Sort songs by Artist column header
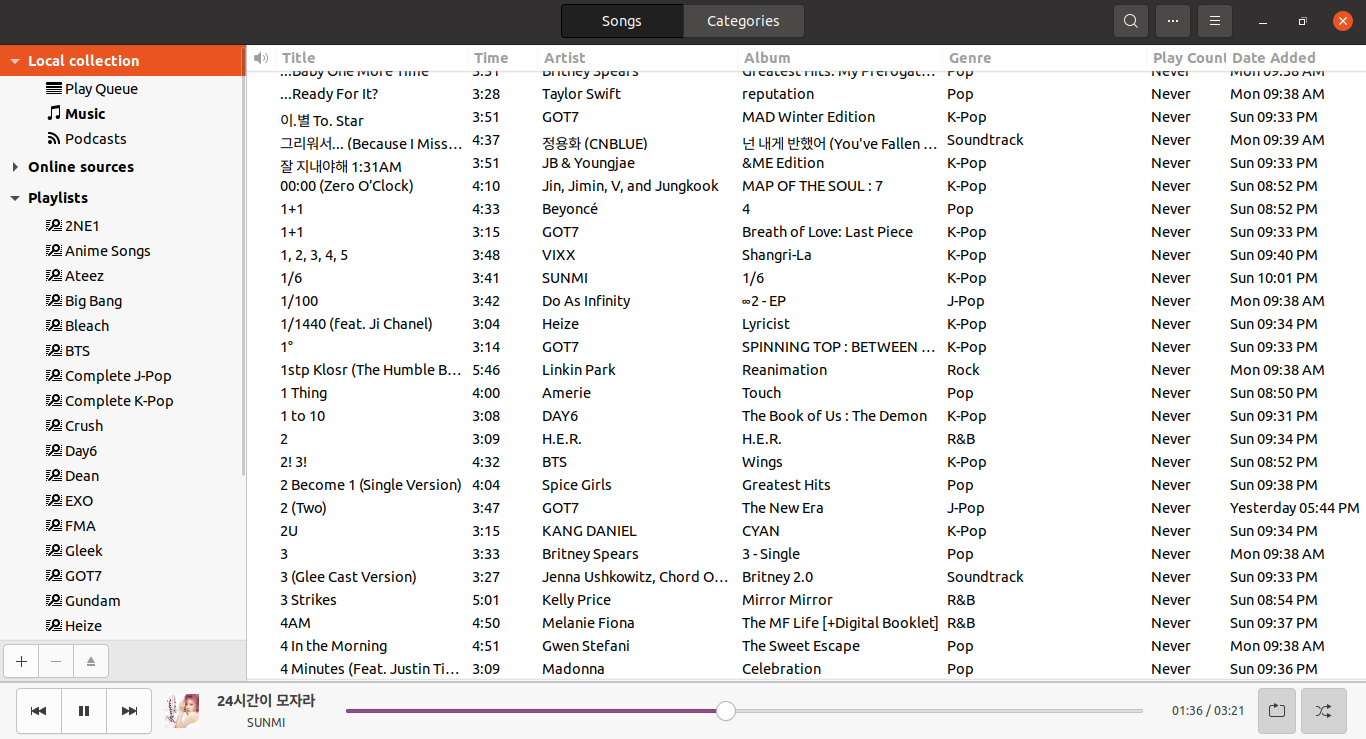The height and width of the screenshot is (739, 1366). pyautogui.click(x=565, y=58)
